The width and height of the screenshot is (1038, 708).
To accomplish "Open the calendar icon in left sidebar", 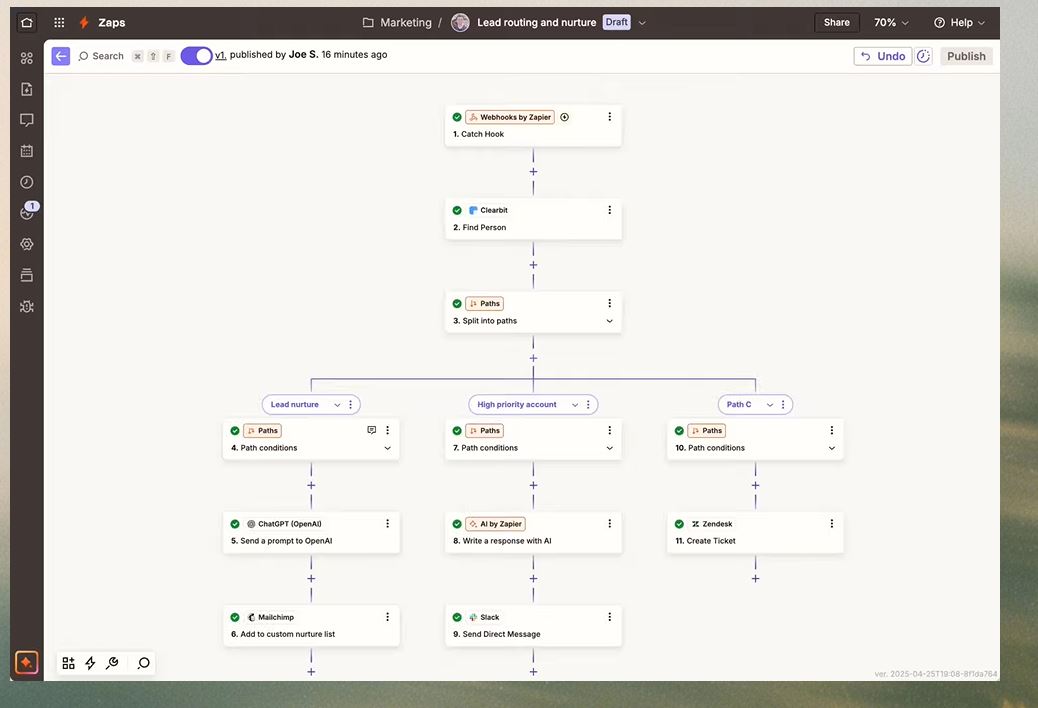I will [x=27, y=151].
